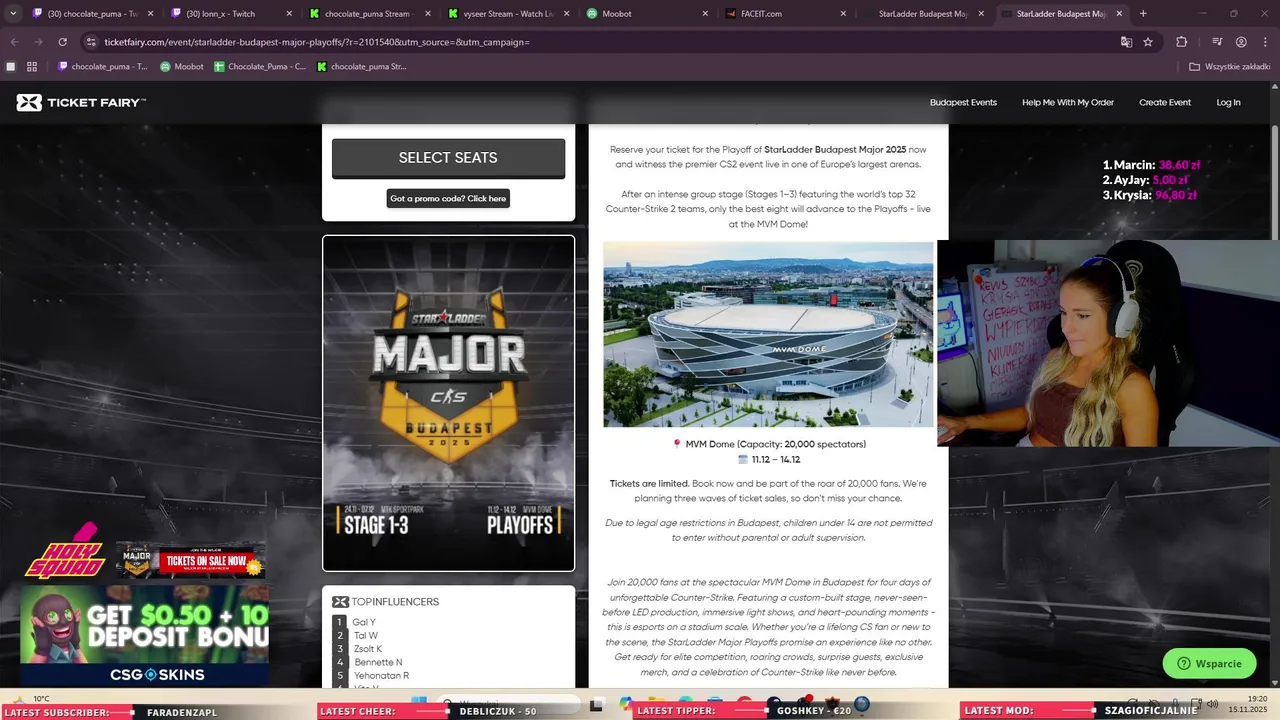Close the active StarLadder Budapest Major tab
The width and height of the screenshot is (1280, 720).
[x=1119, y=14]
